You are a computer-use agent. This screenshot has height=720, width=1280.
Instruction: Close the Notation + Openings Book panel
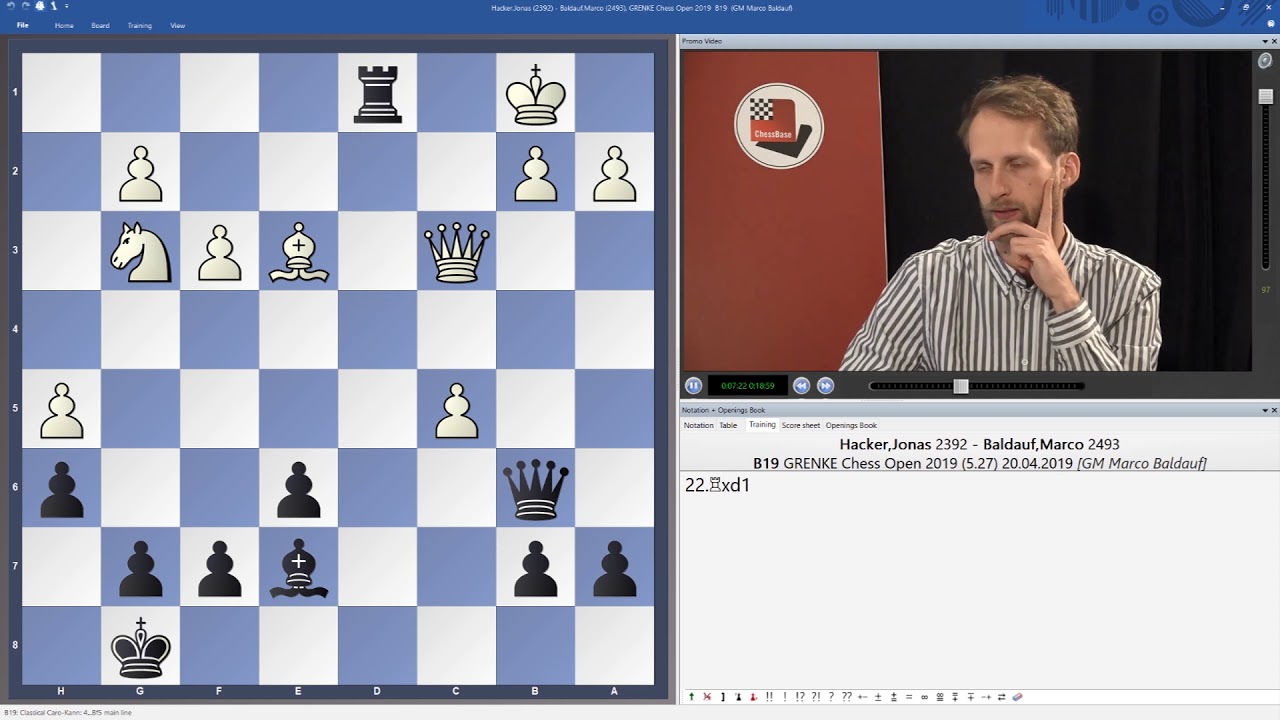click(1274, 410)
